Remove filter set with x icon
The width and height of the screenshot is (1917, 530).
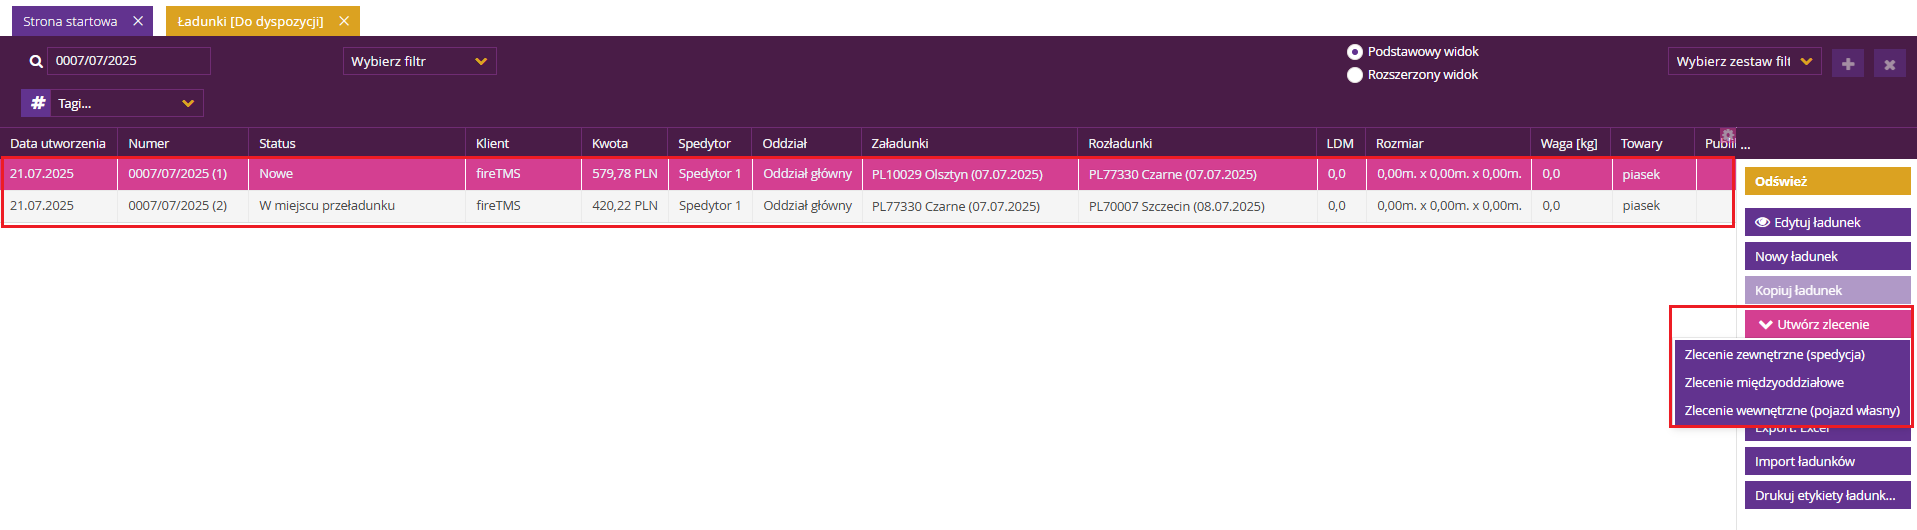tap(1890, 63)
